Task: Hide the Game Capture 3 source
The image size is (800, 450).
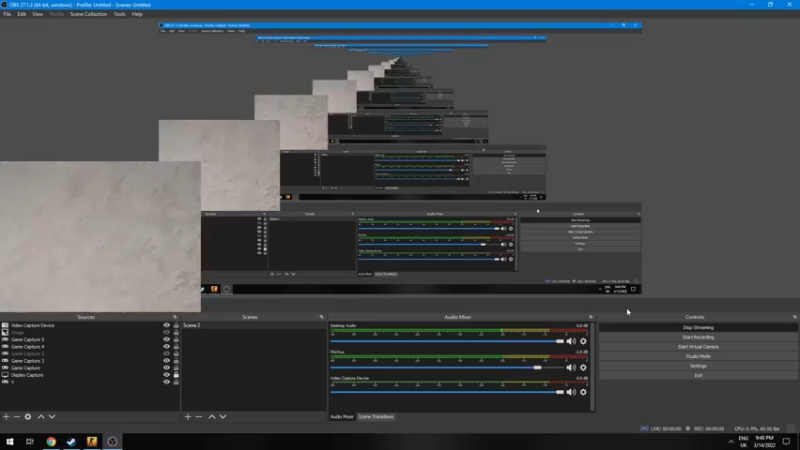Action: coord(166,361)
